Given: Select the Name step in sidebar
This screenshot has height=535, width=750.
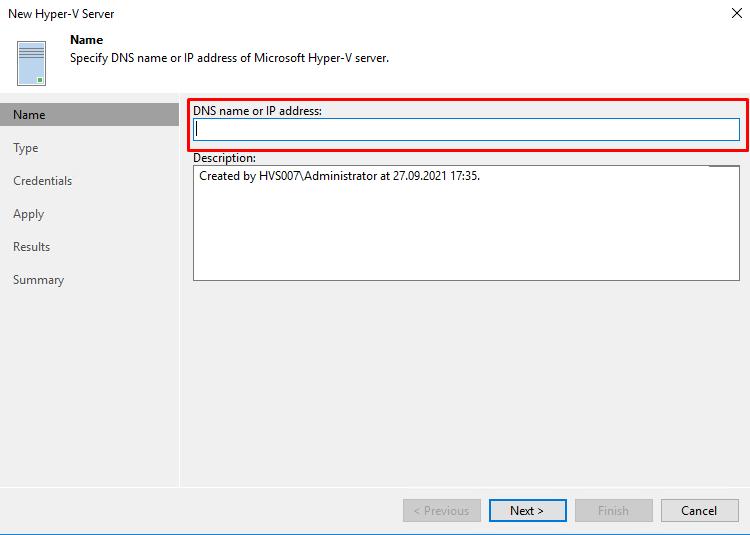Looking at the screenshot, I should (x=89, y=115).
